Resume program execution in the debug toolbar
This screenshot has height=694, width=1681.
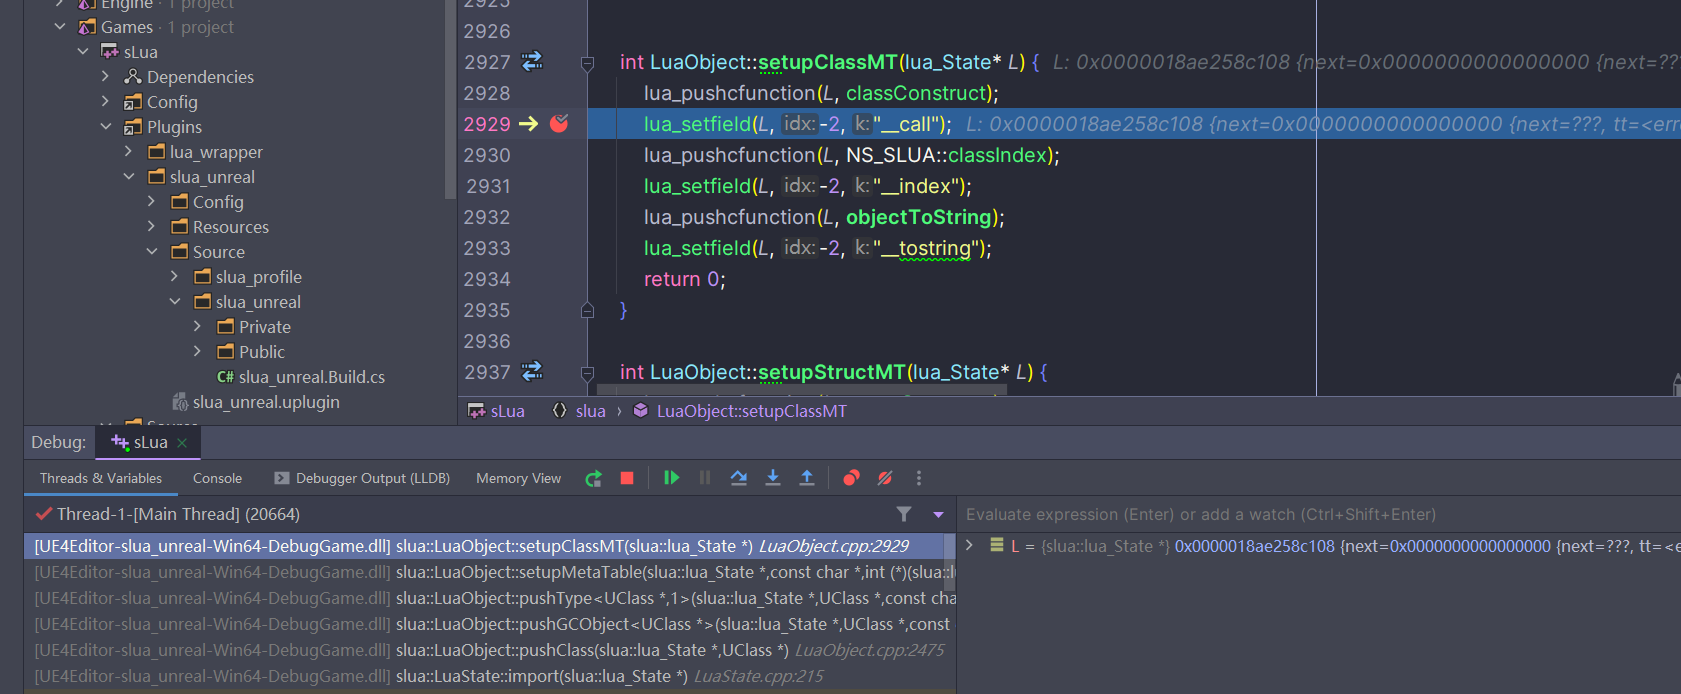(671, 478)
